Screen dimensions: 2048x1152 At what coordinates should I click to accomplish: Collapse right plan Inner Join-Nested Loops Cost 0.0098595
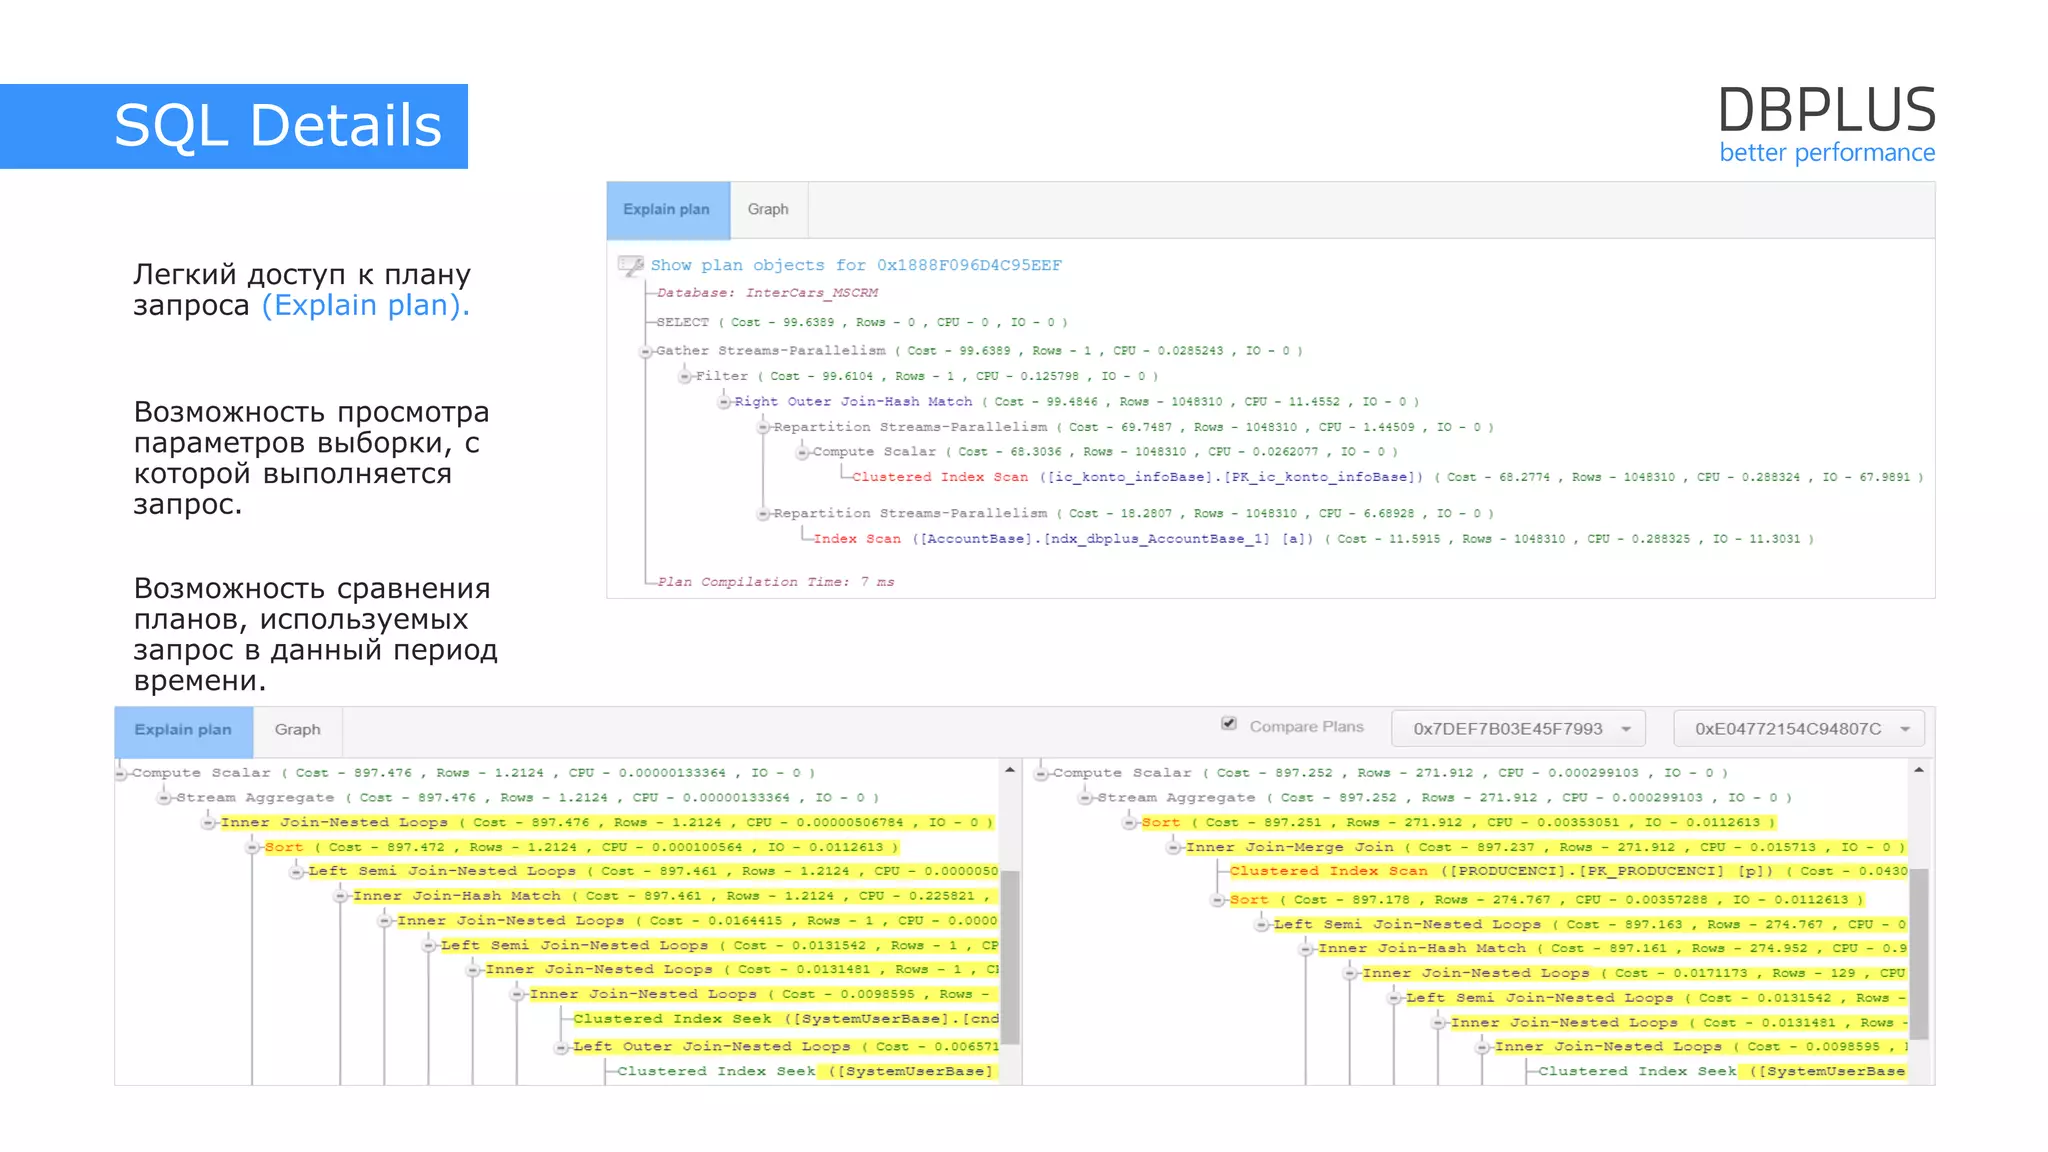tap(1482, 1047)
